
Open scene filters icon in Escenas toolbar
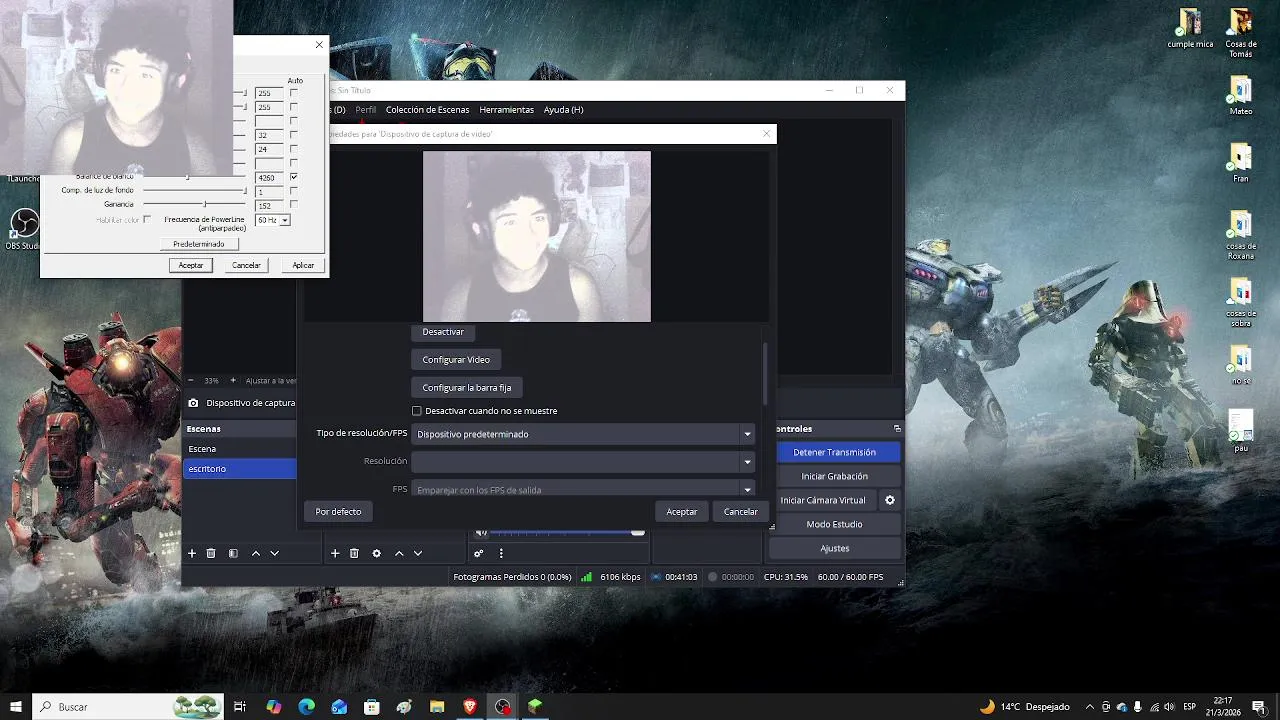coord(233,553)
